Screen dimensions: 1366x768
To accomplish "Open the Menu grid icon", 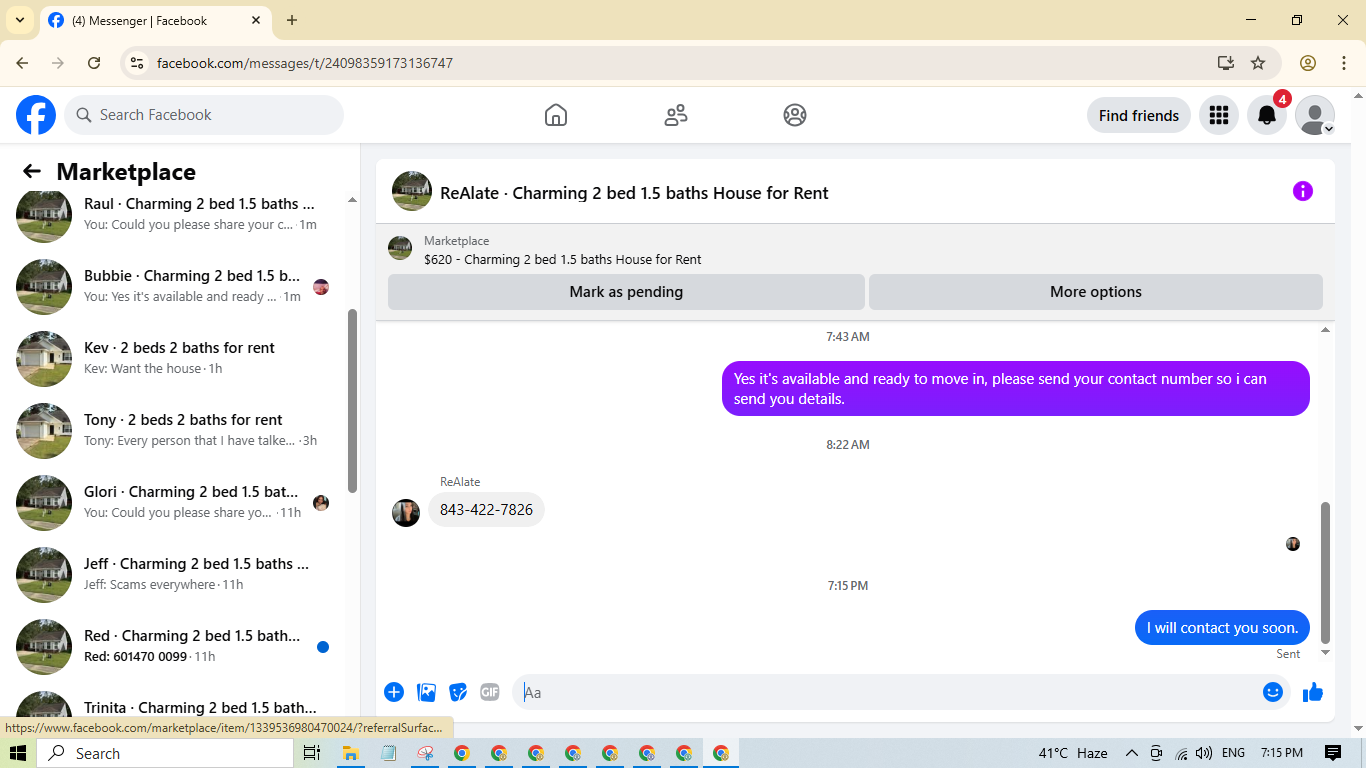I will coord(1218,115).
